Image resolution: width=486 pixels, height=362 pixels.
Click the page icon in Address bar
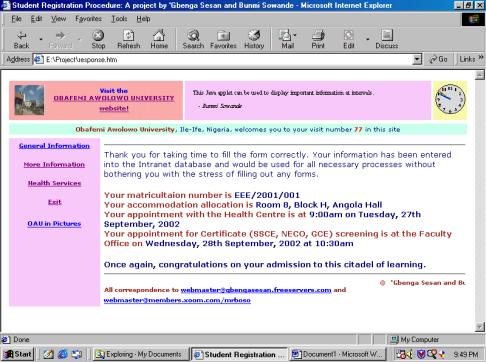coord(38,60)
